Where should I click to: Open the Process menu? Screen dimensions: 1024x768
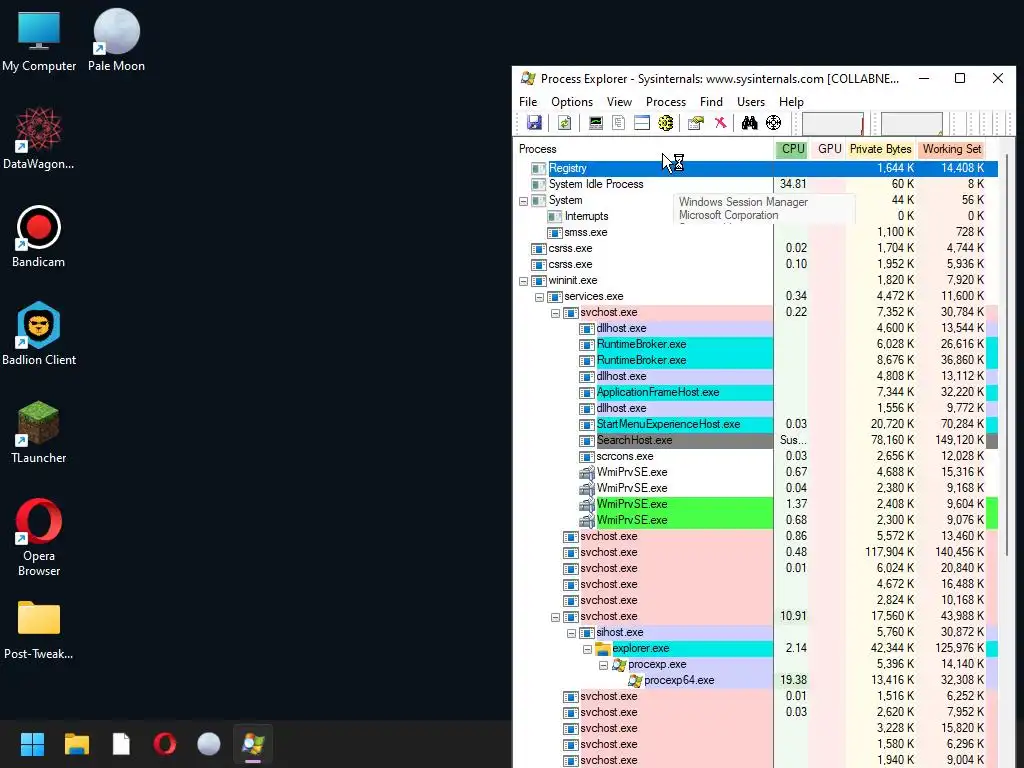coord(665,102)
